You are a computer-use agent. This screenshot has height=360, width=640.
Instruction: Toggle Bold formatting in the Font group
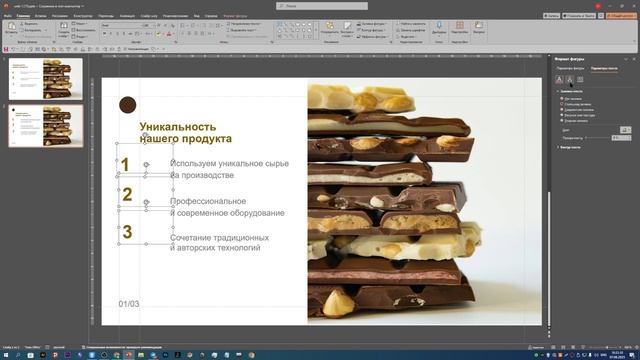104,34
